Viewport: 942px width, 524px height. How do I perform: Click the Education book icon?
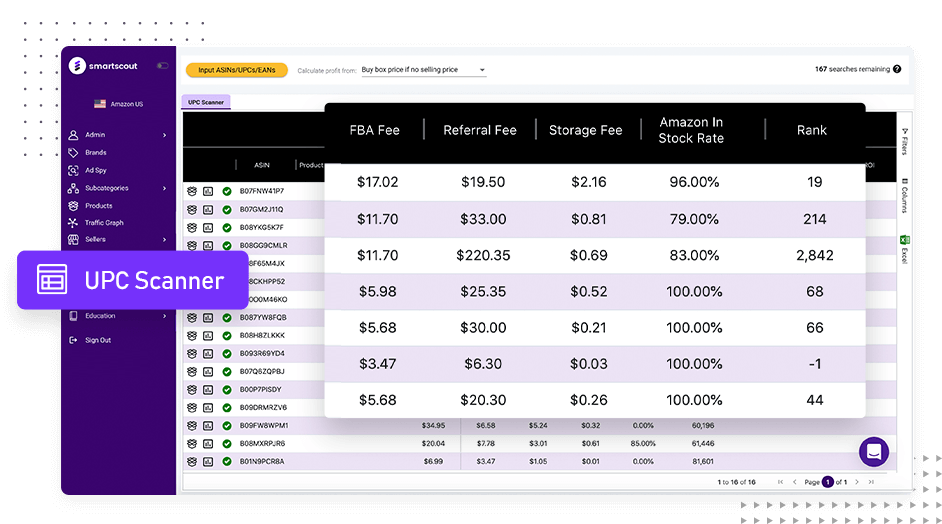point(73,315)
